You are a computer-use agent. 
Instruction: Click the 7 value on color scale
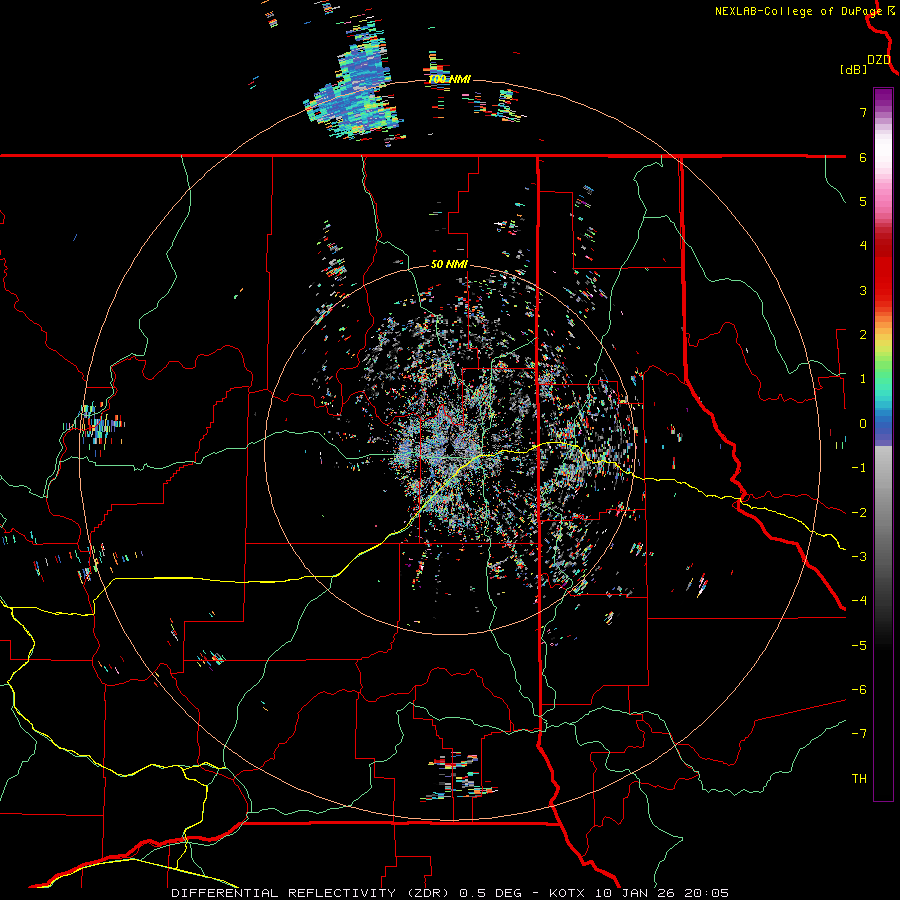(x=863, y=112)
